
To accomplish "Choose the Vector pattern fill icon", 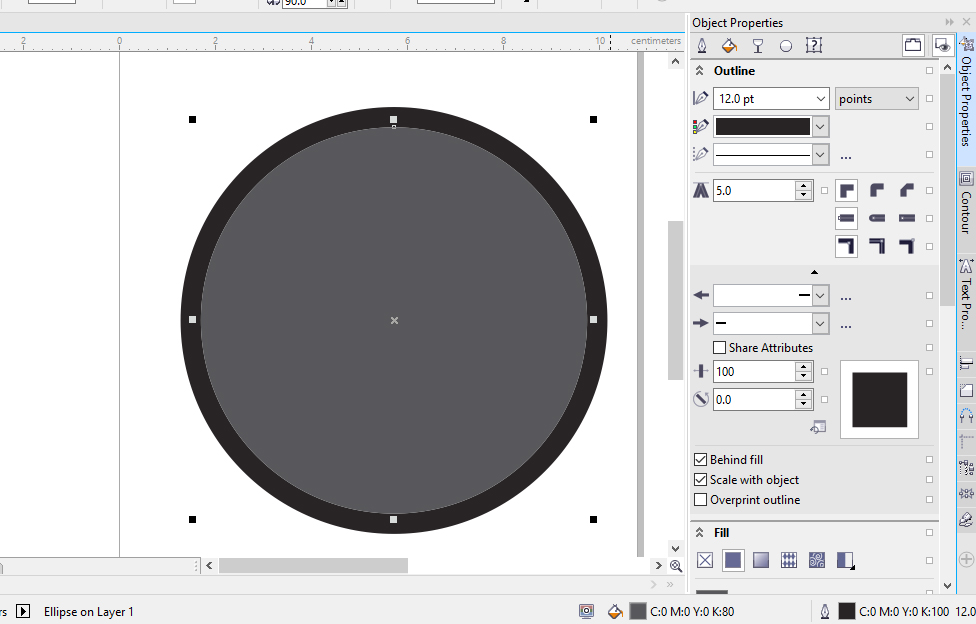I will tap(789, 560).
